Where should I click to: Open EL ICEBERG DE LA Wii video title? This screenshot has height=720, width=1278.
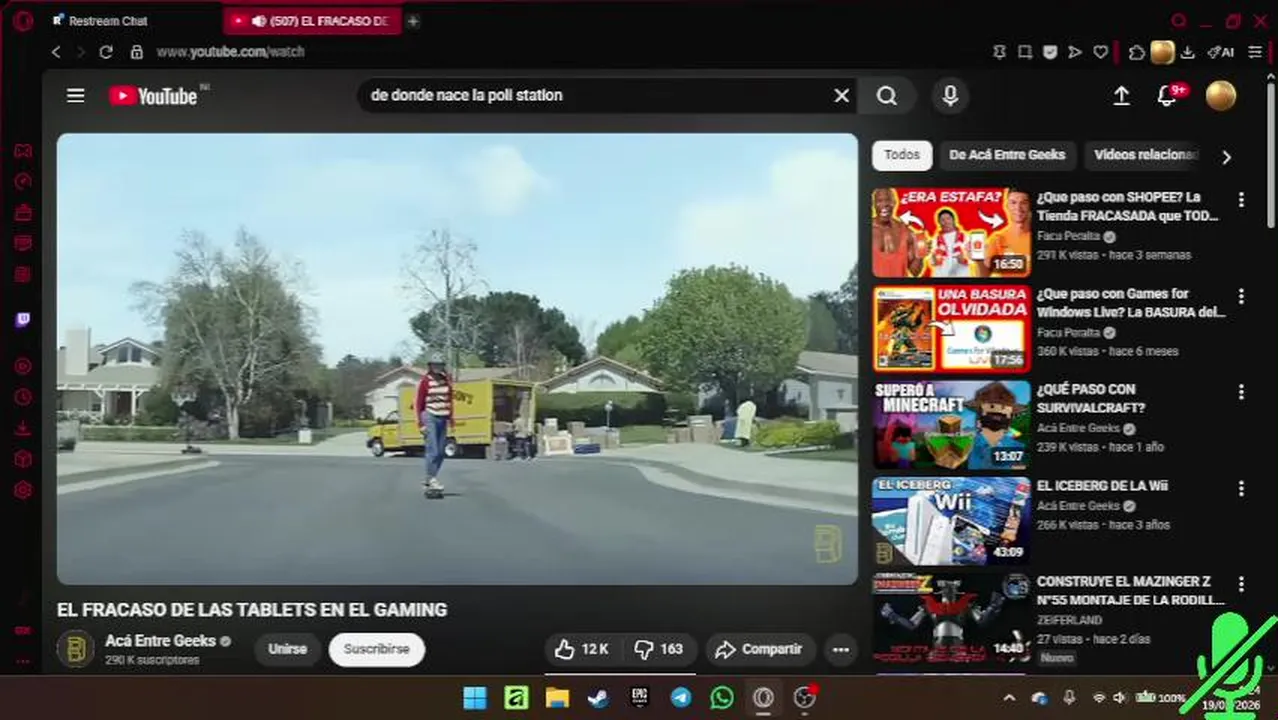click(x=1102, y=486)
